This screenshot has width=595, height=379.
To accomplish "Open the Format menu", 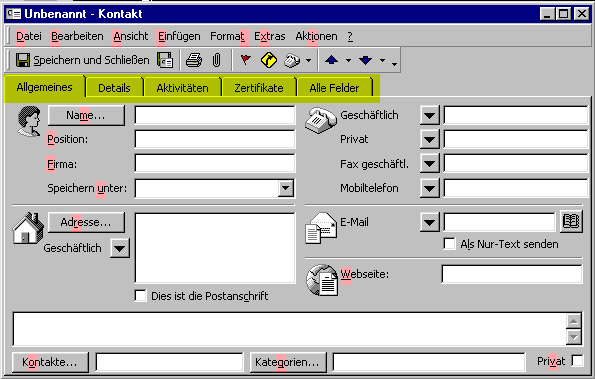I will click(x=228, y=36).
